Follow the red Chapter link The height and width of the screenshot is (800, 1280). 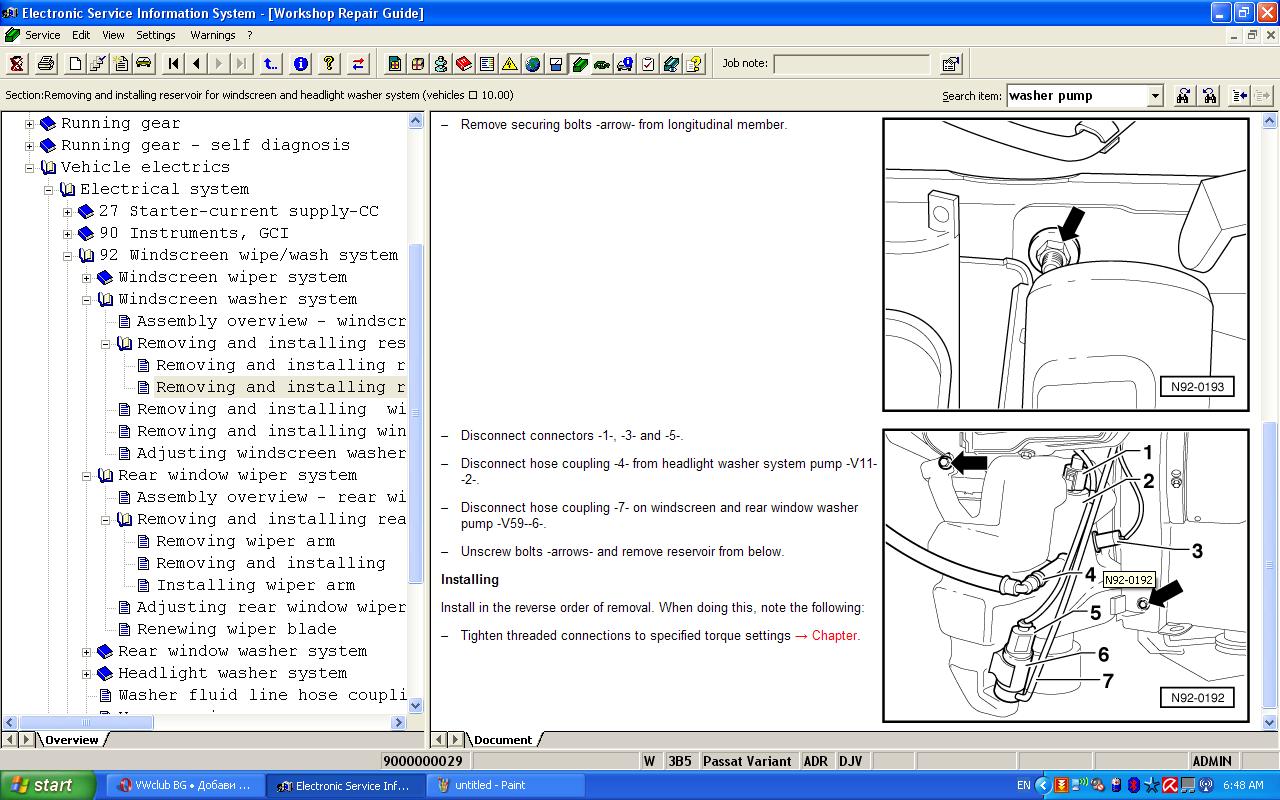[834, 636]
